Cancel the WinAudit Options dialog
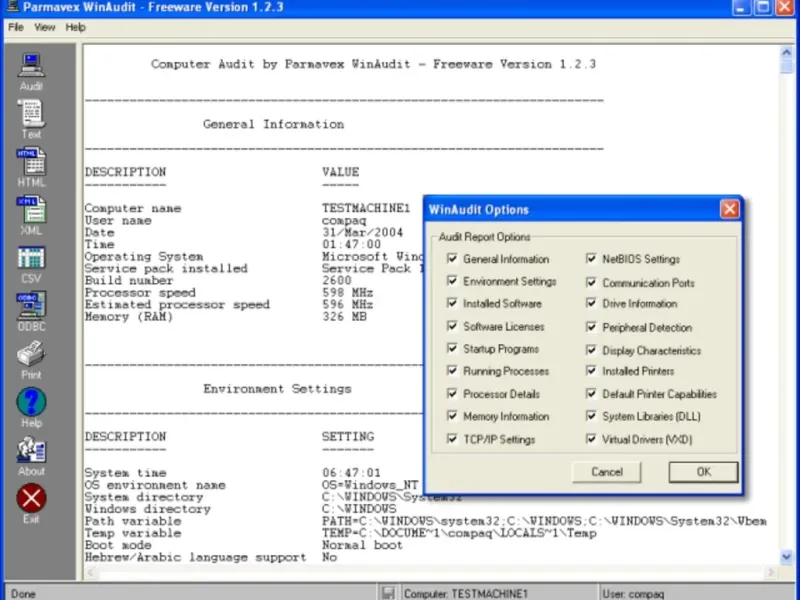Viewport: 800px width, 600px height. [607, 472]
